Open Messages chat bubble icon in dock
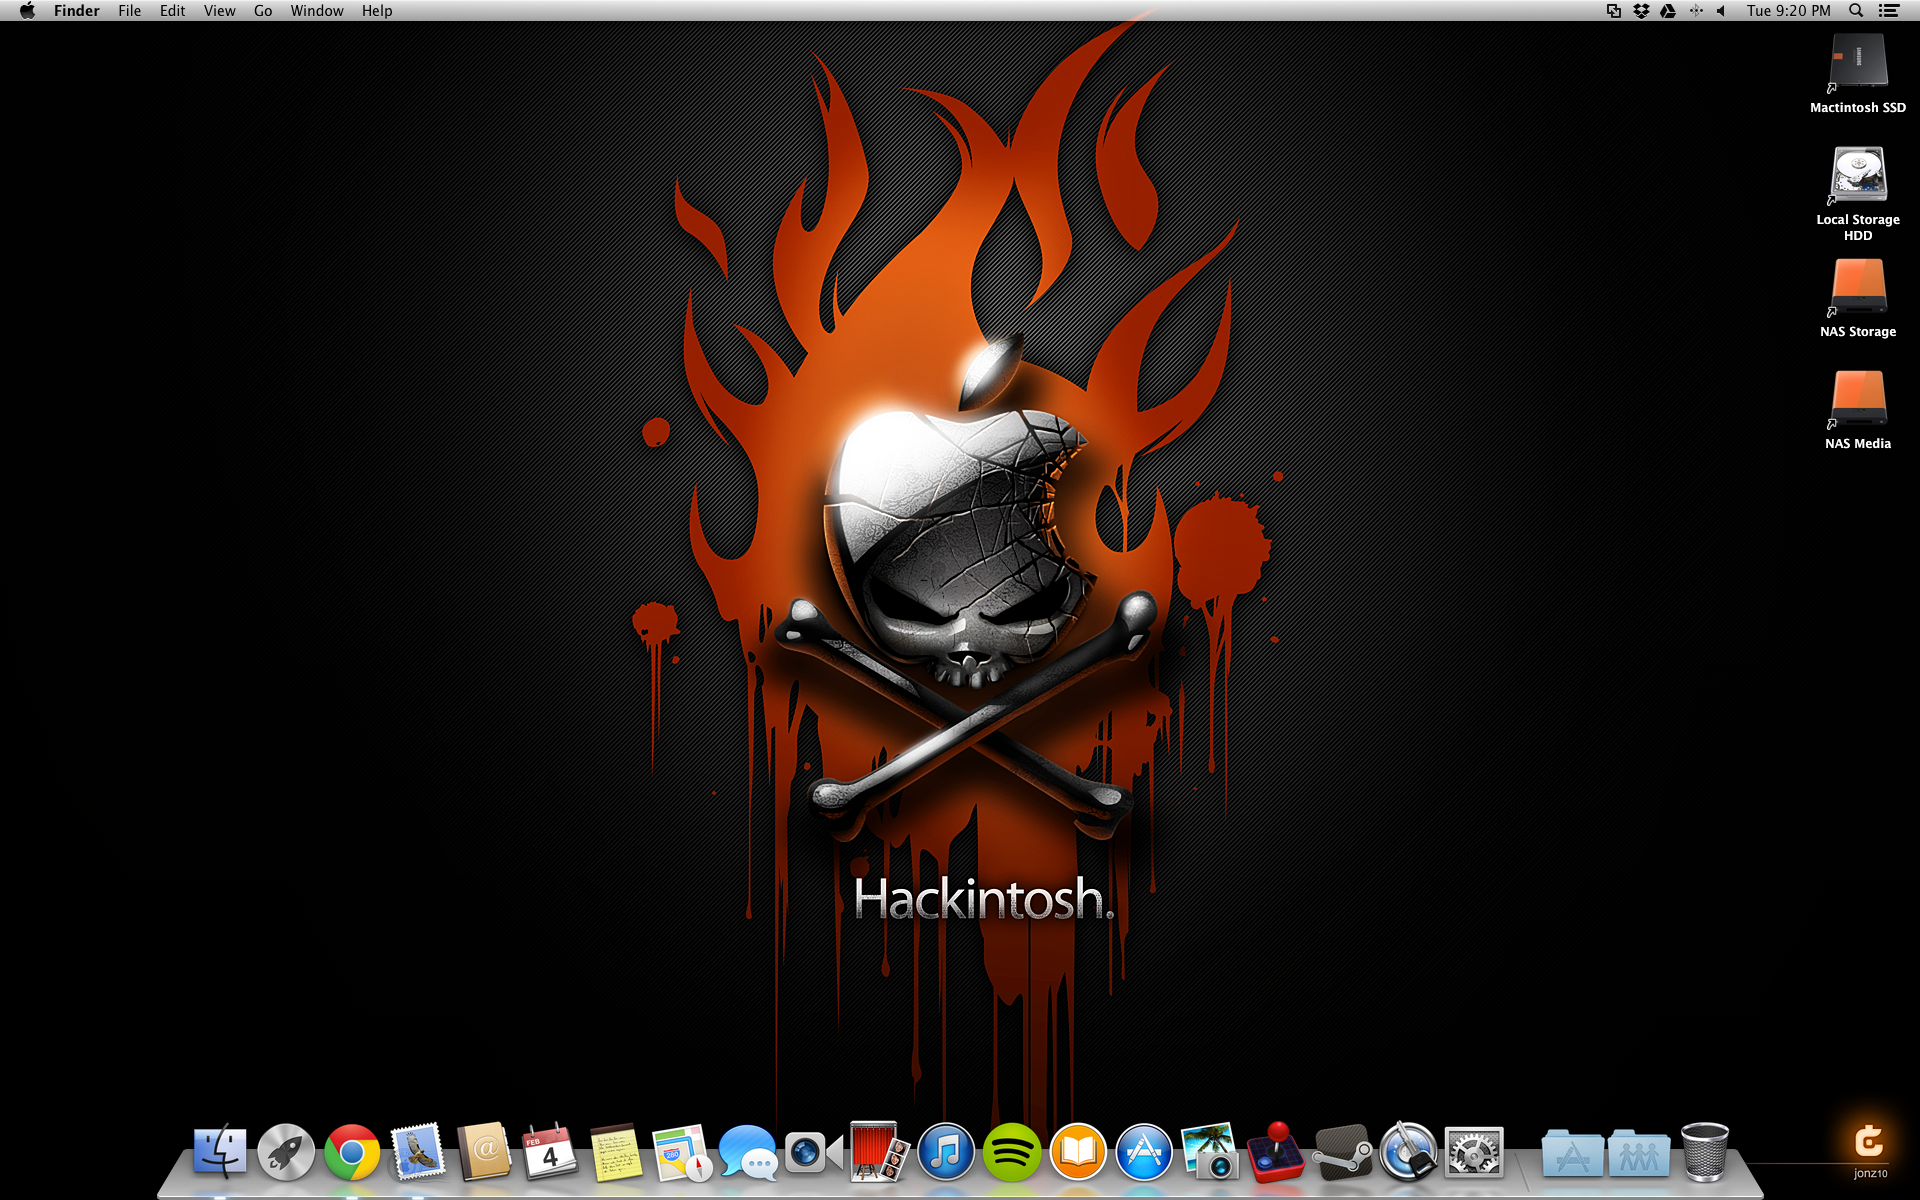The image size is (1920, 1200). (x=747, y=1153)
